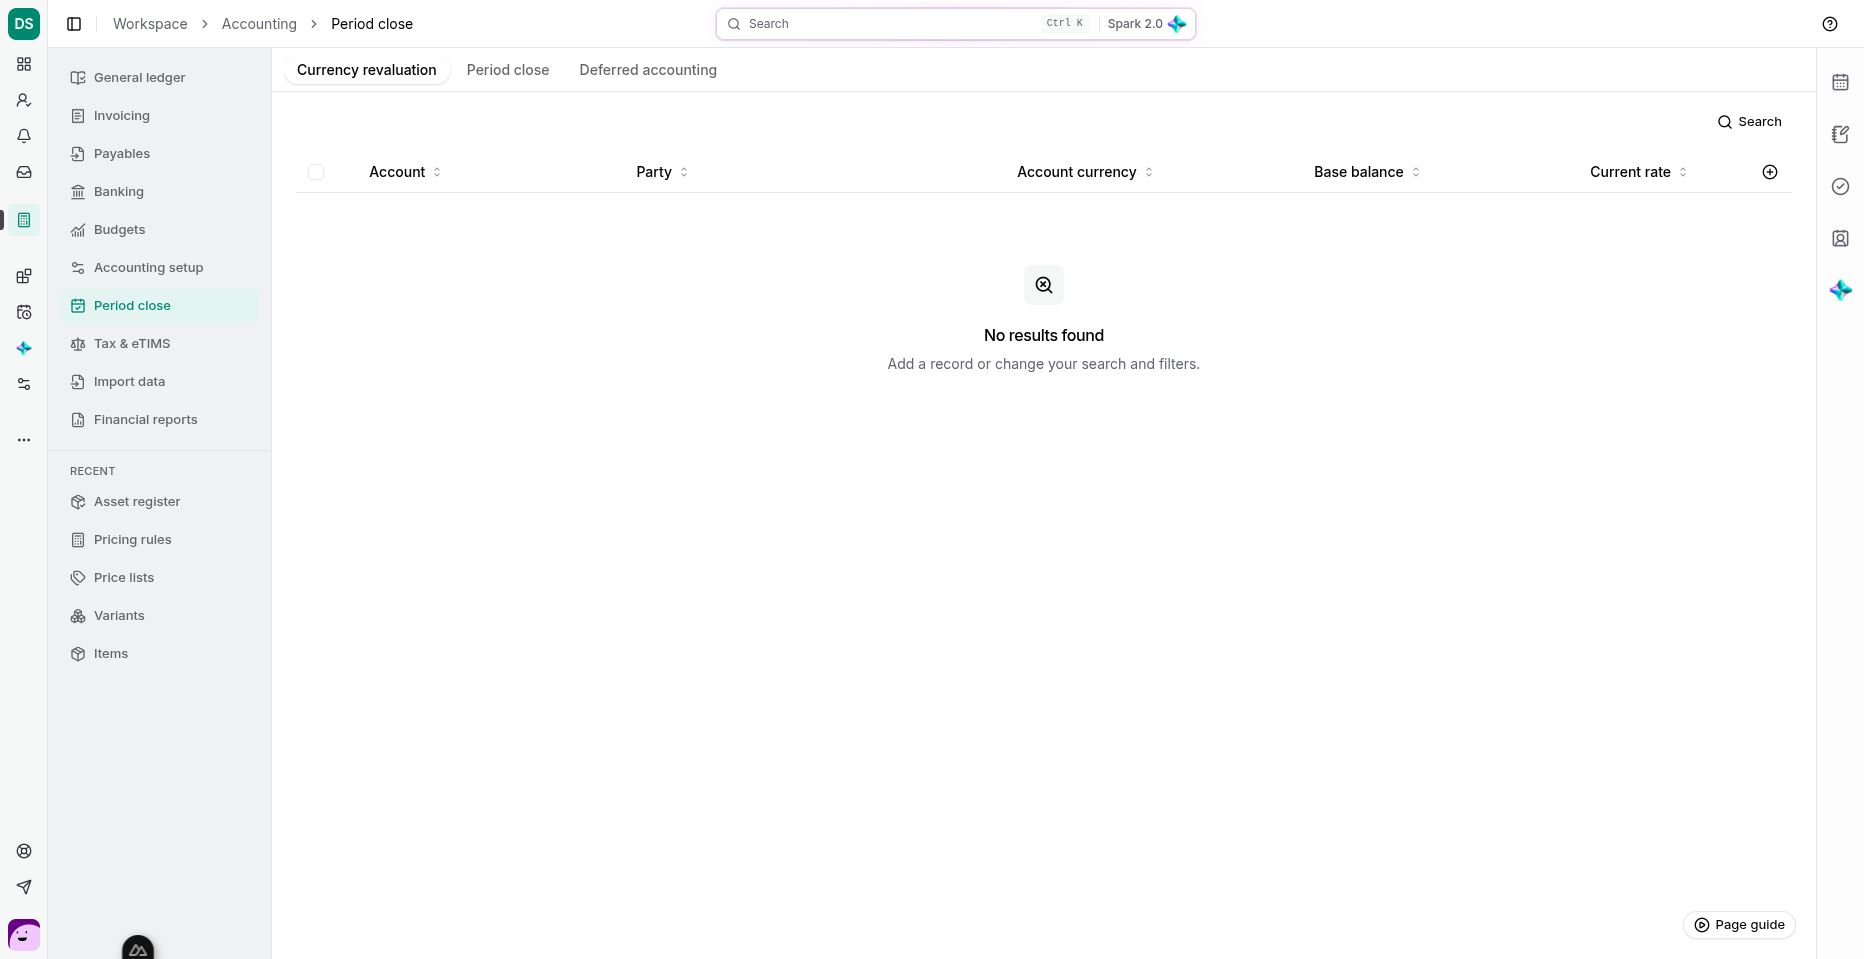Click the Spark 2.0 label
Image resolution: width=1864 pixels, height=959 pixels.
[1135, 24]
